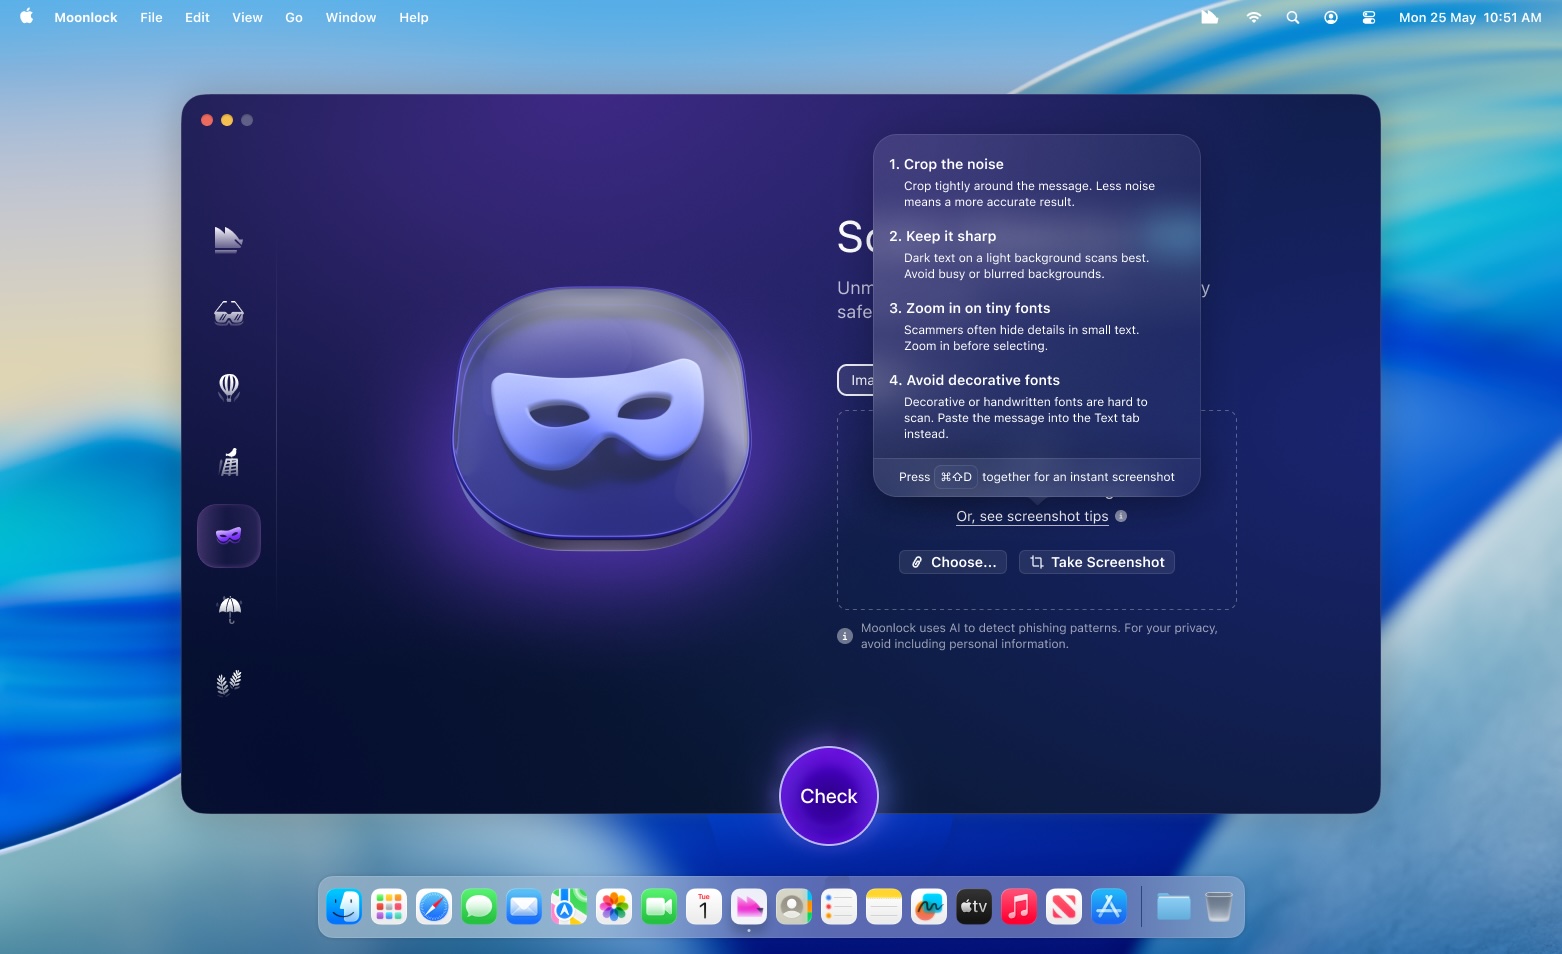This screenshot has width=1562, height=954.
Task: Open Music from the Dock
Action: tap(1019, 907)
